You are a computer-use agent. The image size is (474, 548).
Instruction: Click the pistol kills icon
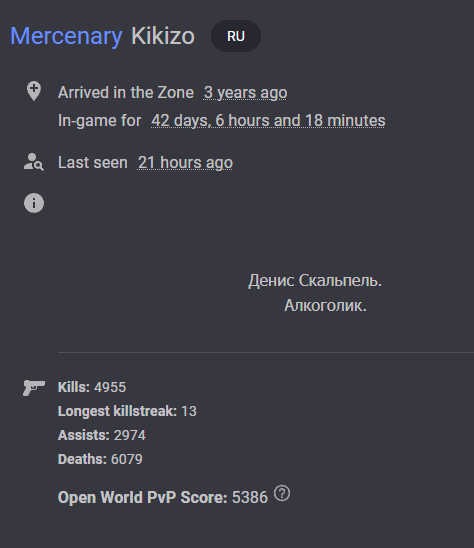tap(34, 388)
